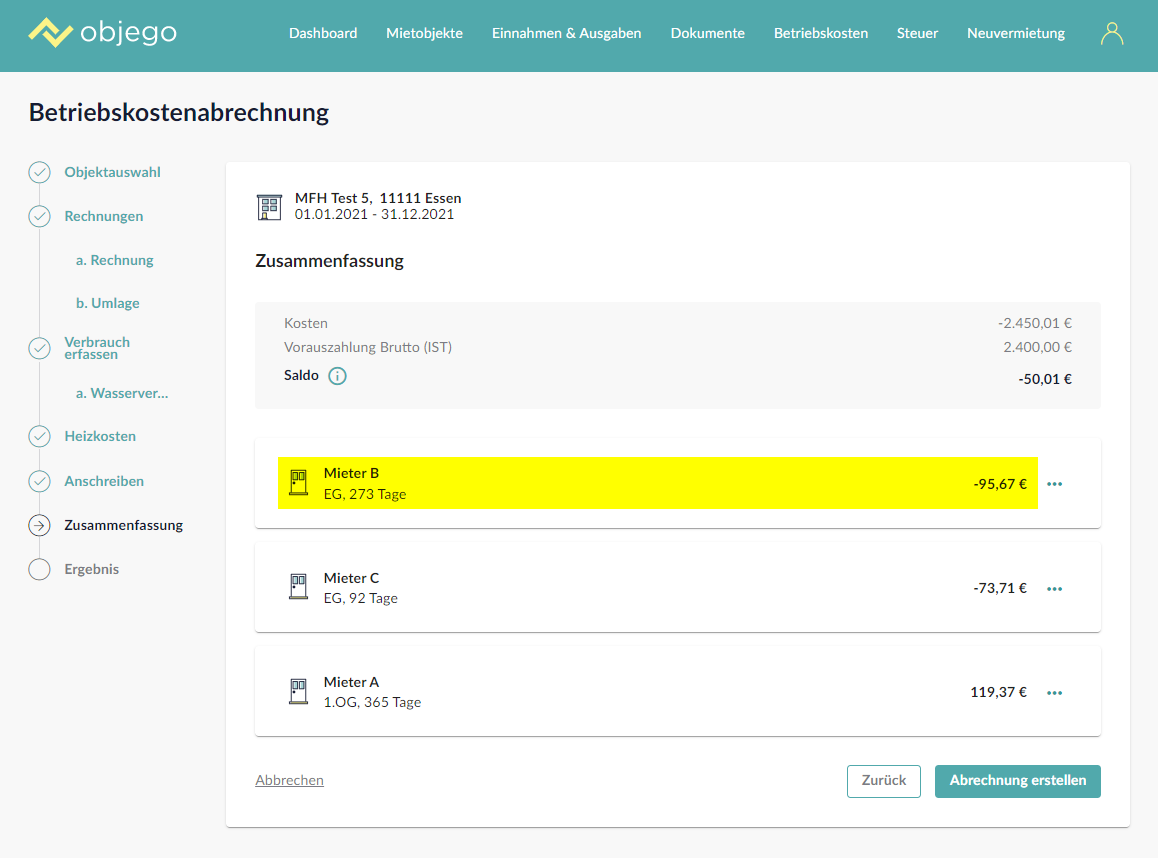Select the a. Rechnung sub-step

[114, 260]
